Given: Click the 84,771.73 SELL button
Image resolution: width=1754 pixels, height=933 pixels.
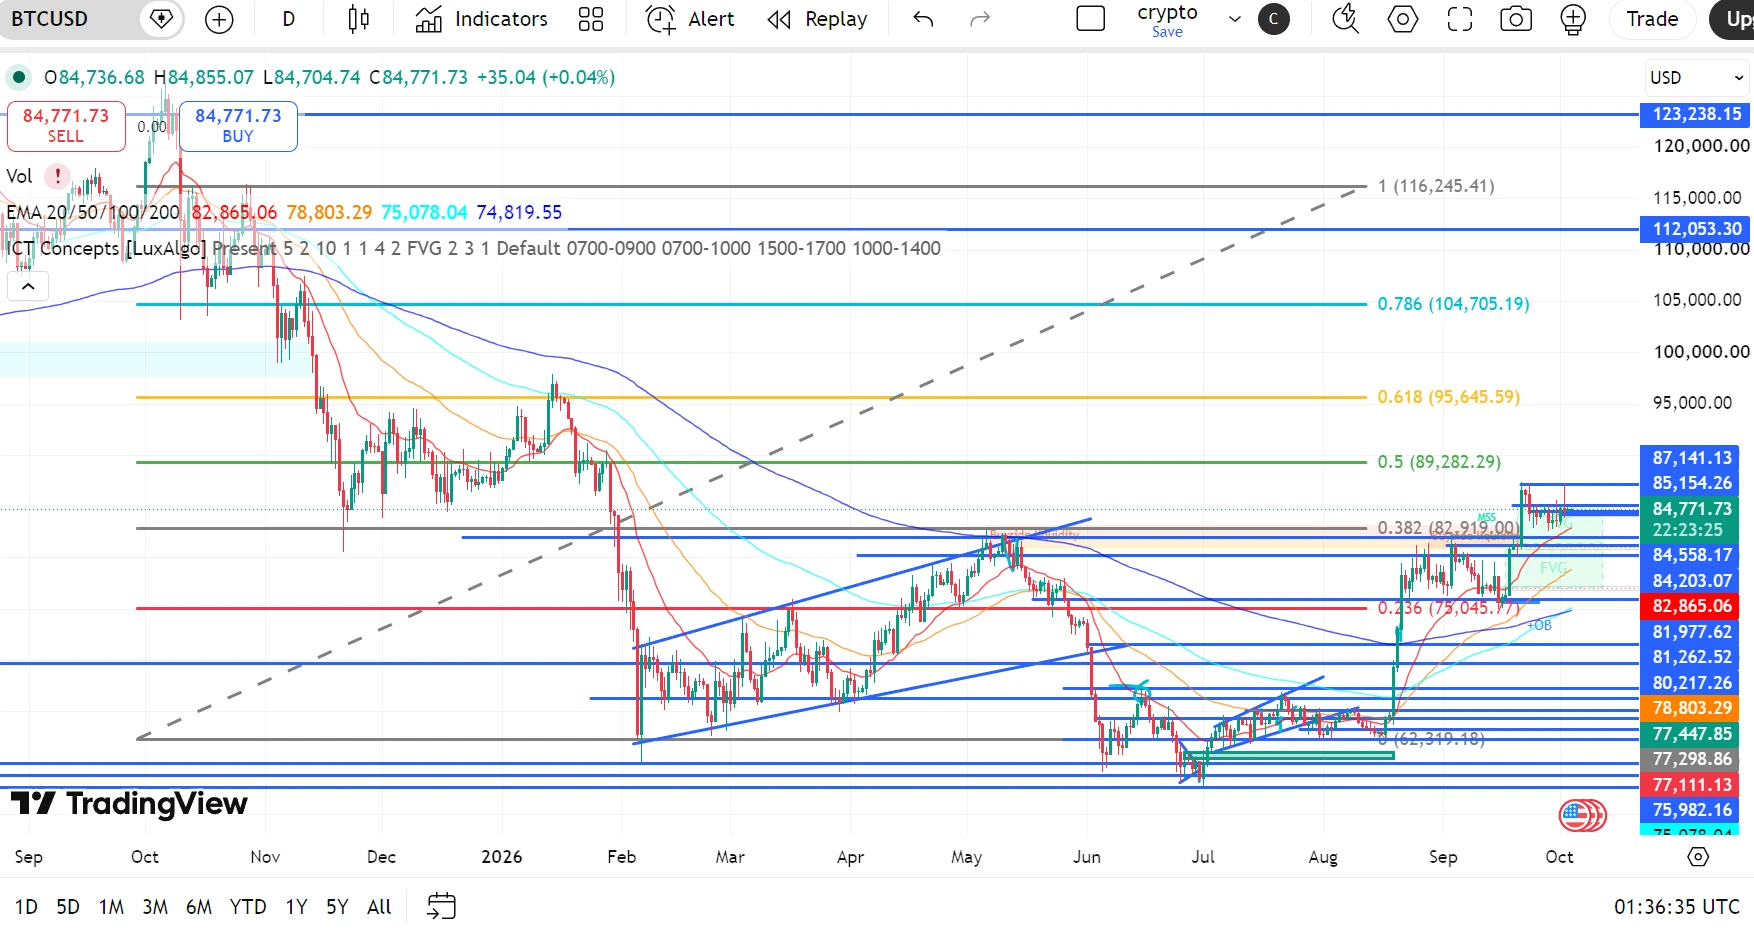Looking at the screenshot, I should click(x=66, y=126).
